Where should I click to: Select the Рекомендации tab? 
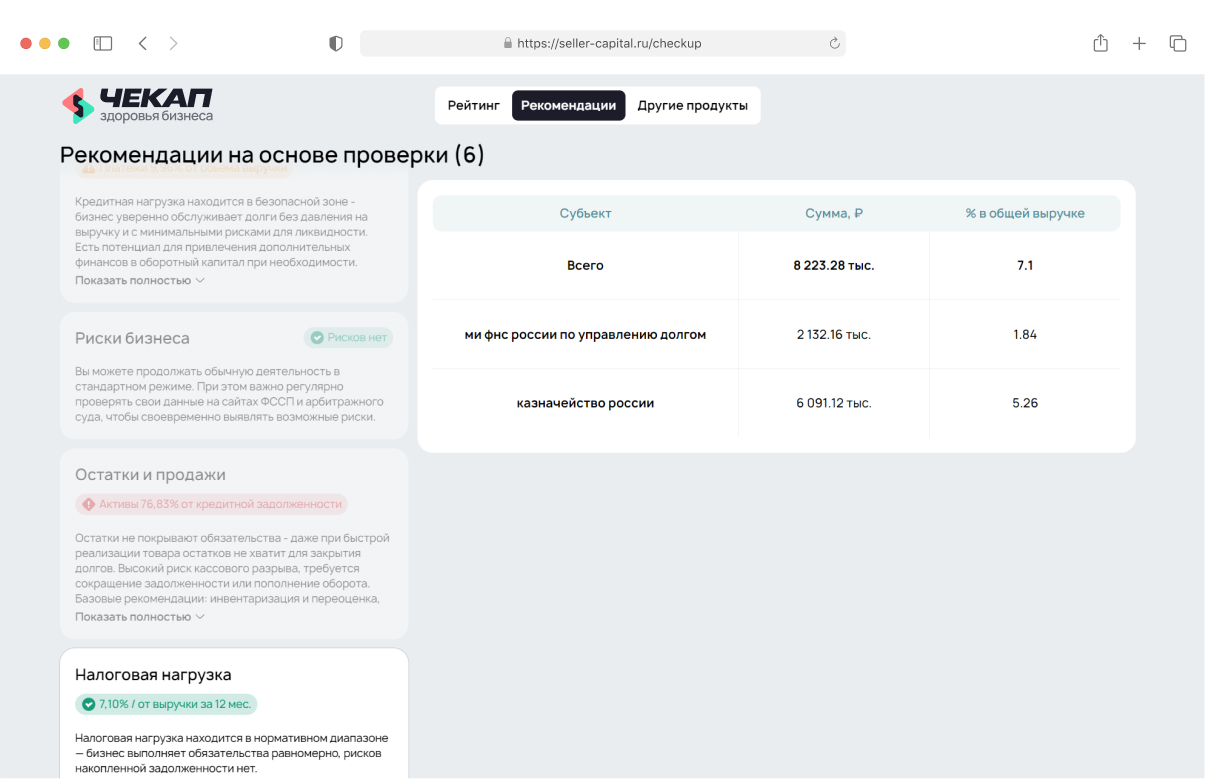pyautogui.click(x=568, y=105)
